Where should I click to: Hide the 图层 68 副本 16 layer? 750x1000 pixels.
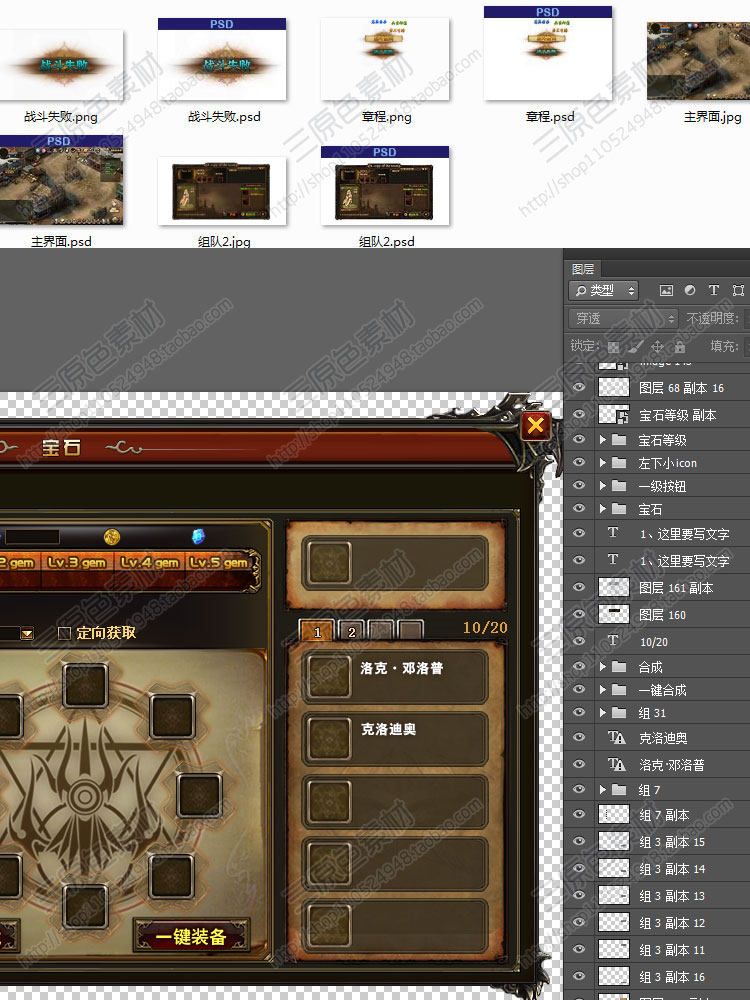[x=579, y=387]
